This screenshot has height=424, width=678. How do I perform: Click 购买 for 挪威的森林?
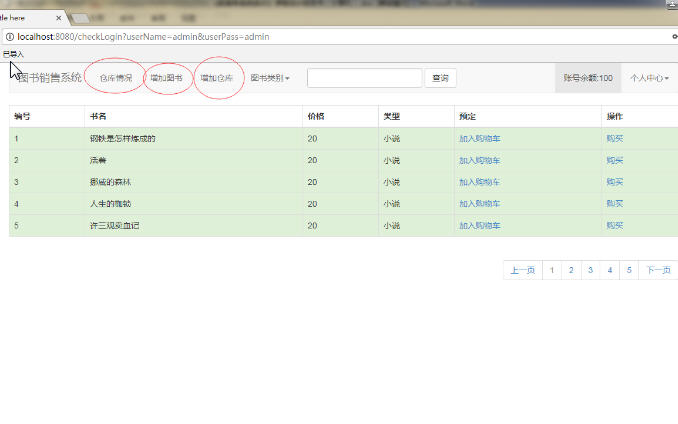pyautogui.click(x=614, y=182)
